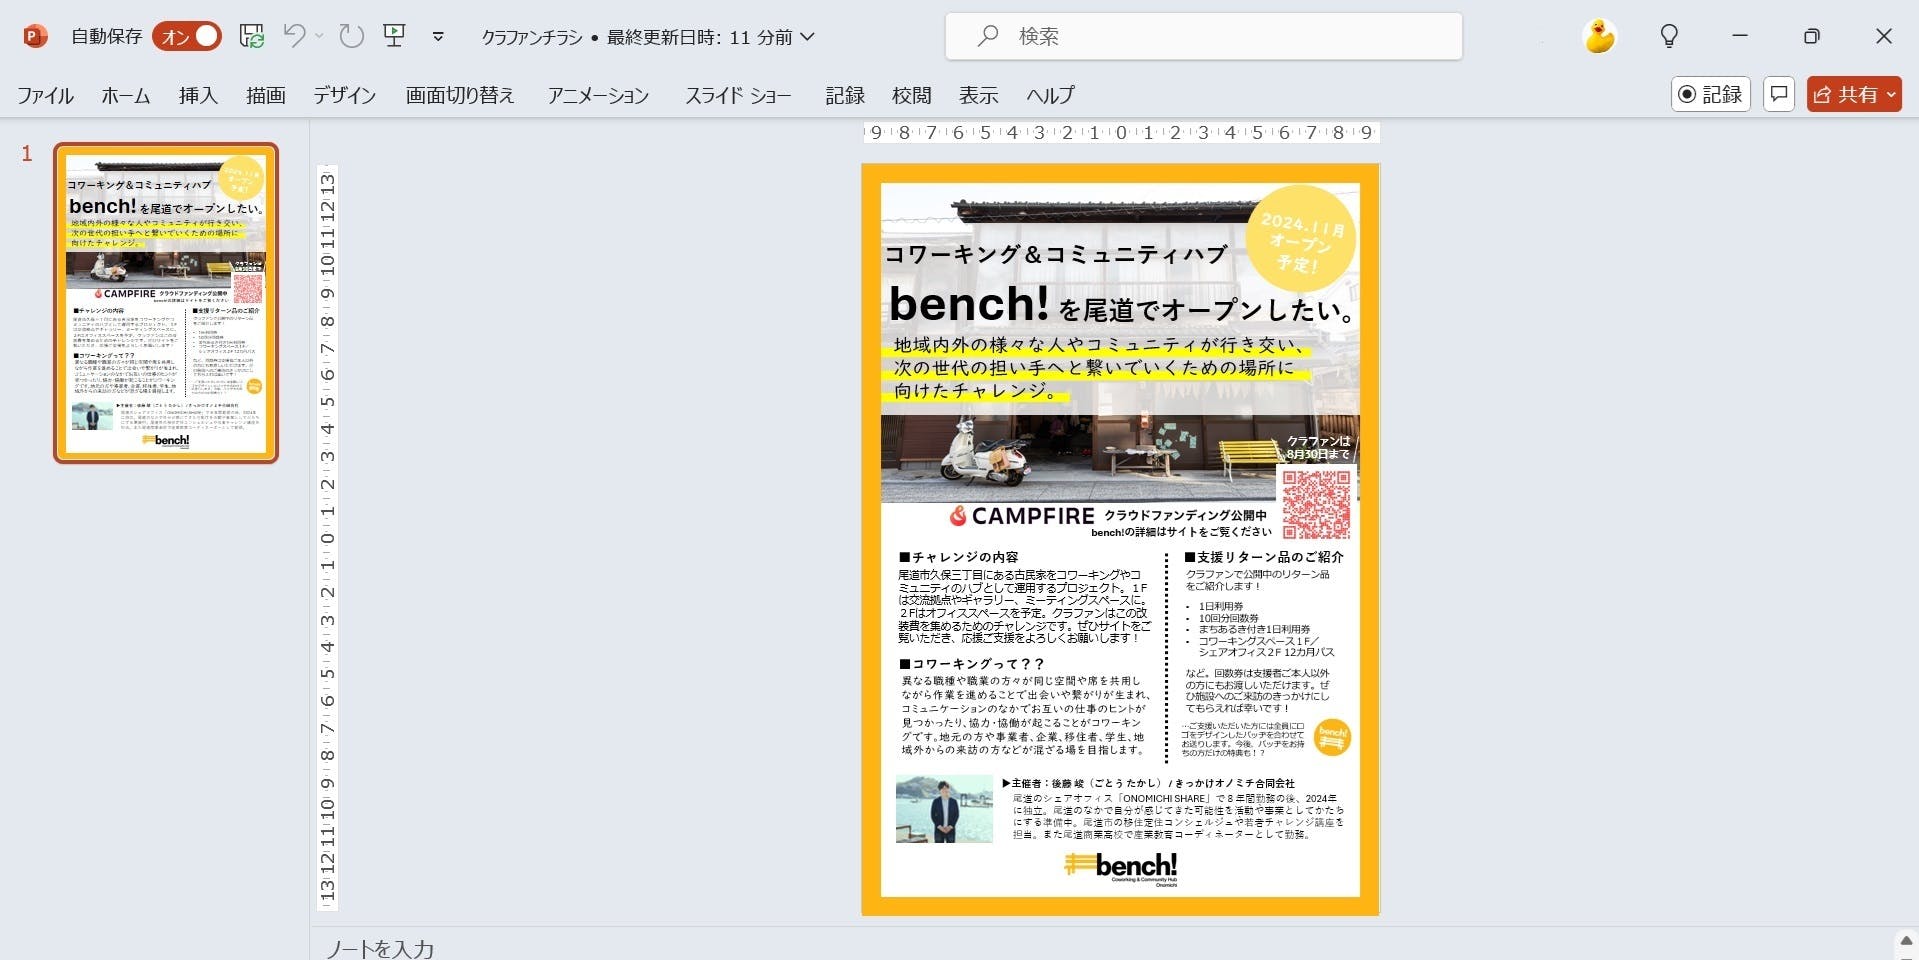1919x960 pixels.
Task: Expand the file name and save-status dropdown
Action: point(648,37)
